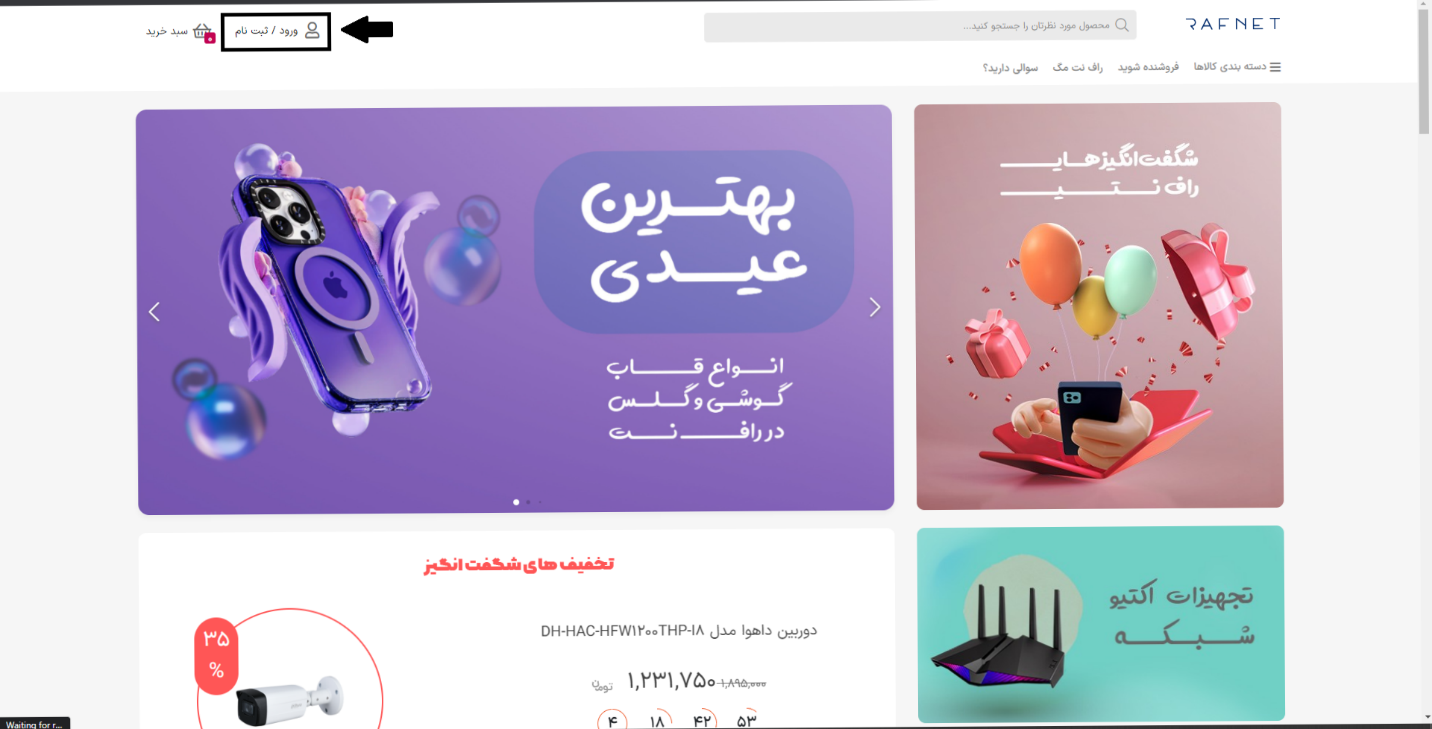Image resolution: width=1432 pixels, height=729 pixels.
Task: Open the فروشنده شوید menu item
Action: click(1148, 67)
